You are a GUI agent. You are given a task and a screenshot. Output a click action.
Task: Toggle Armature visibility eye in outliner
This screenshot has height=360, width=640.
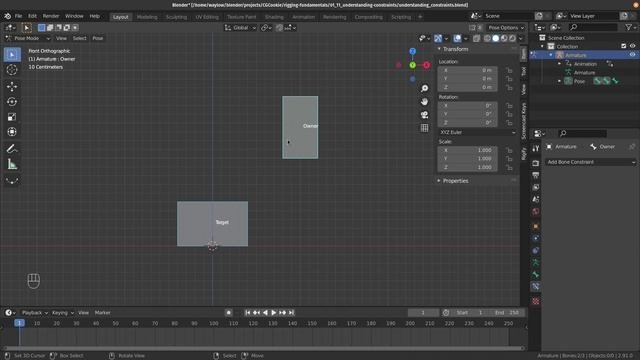tap(632, 55)
